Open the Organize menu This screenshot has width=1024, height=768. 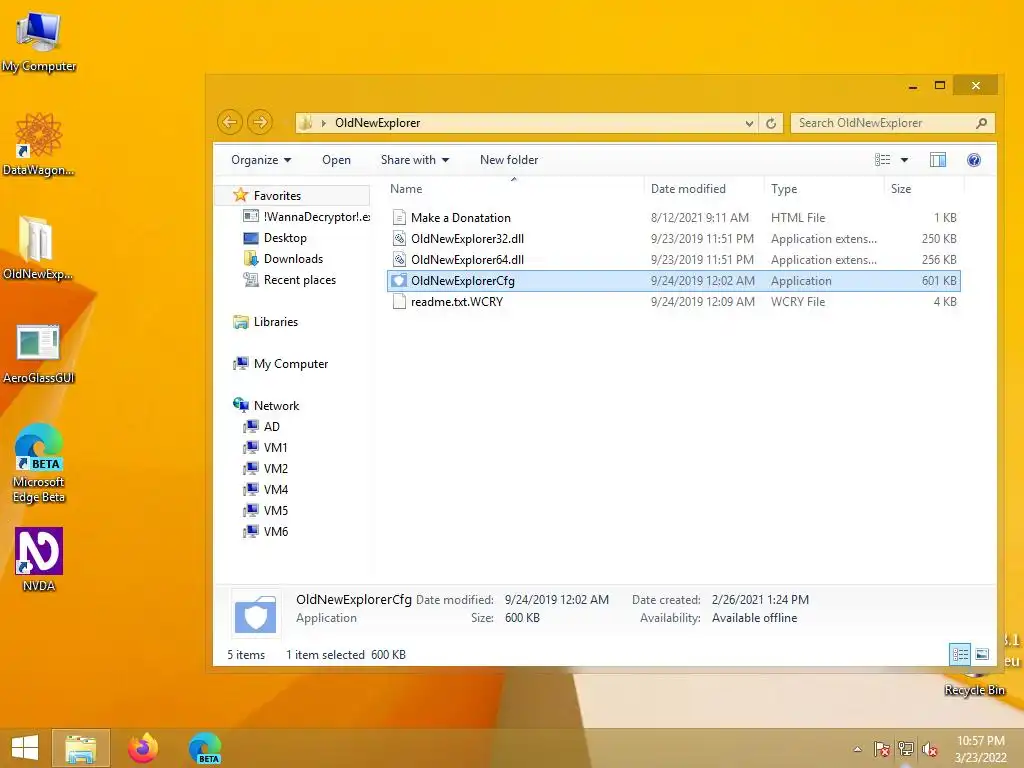click(261, 160)
